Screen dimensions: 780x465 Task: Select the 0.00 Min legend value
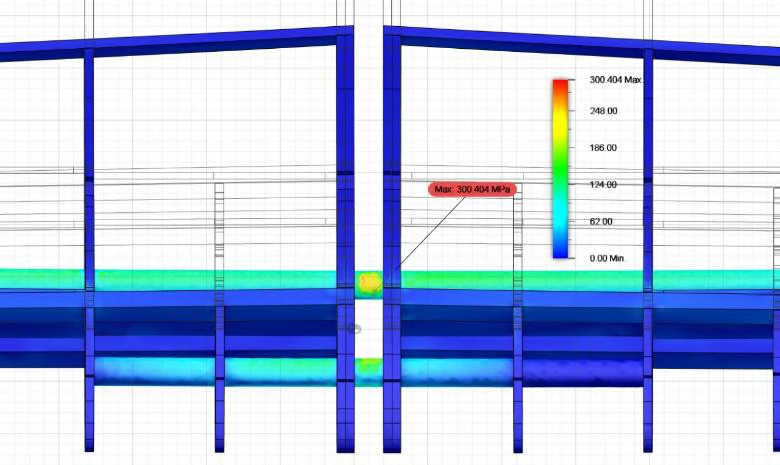point(607,258)
